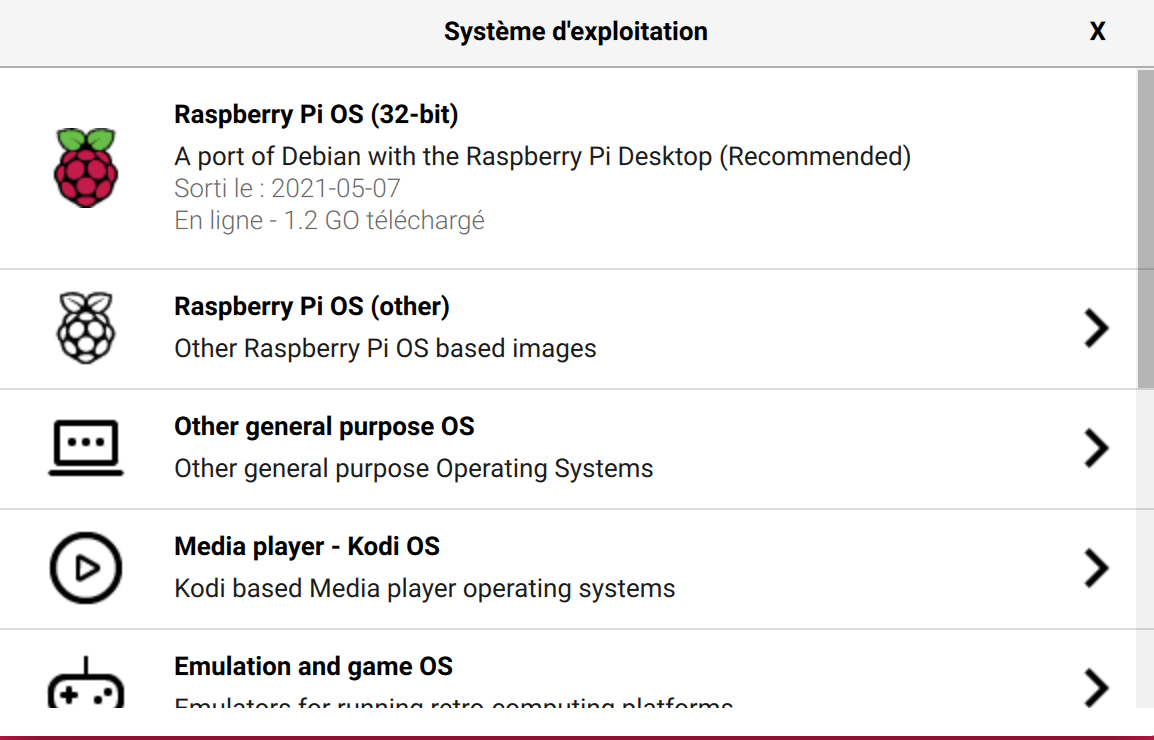Click the play button icon for Media player Kodi OS
Viewport: 1154px width, 740px height.
tap(86, 567)
